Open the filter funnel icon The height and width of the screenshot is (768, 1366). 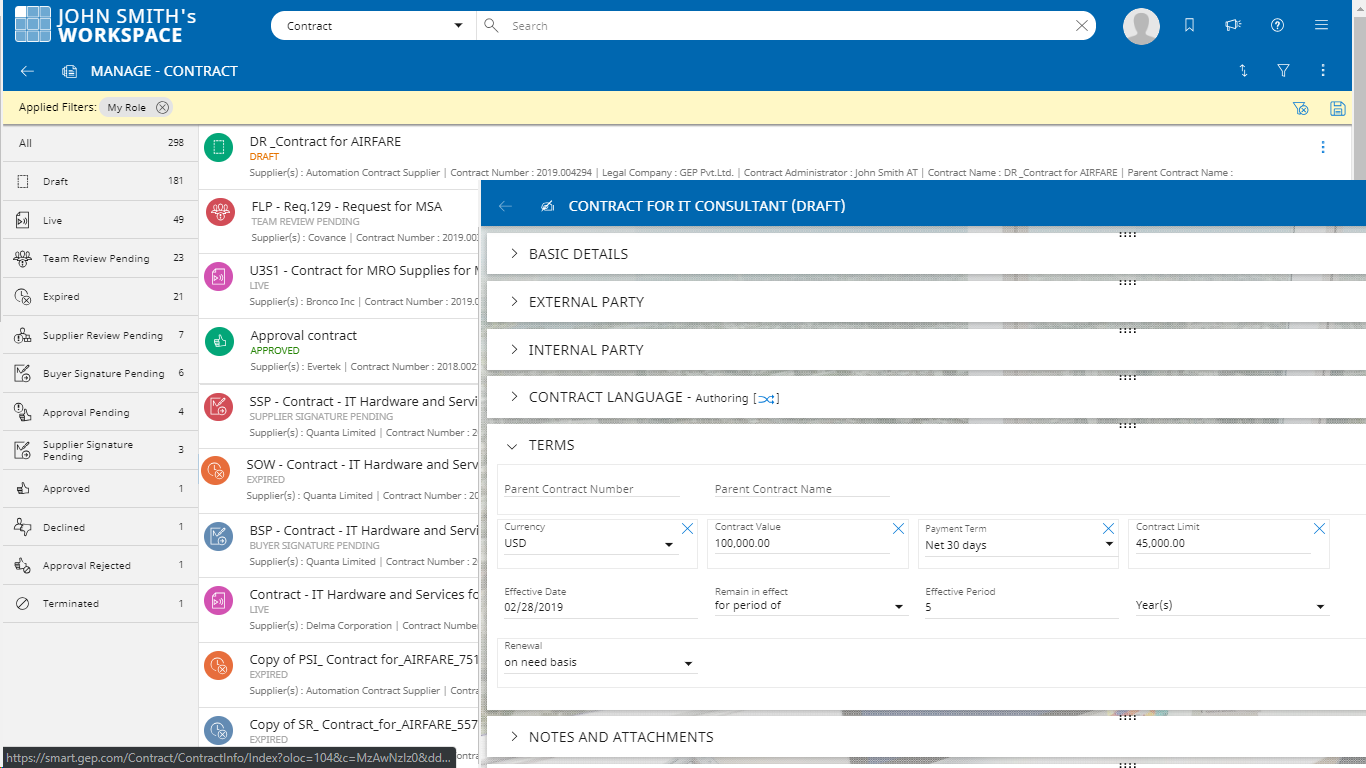[x=1283, y=71]
